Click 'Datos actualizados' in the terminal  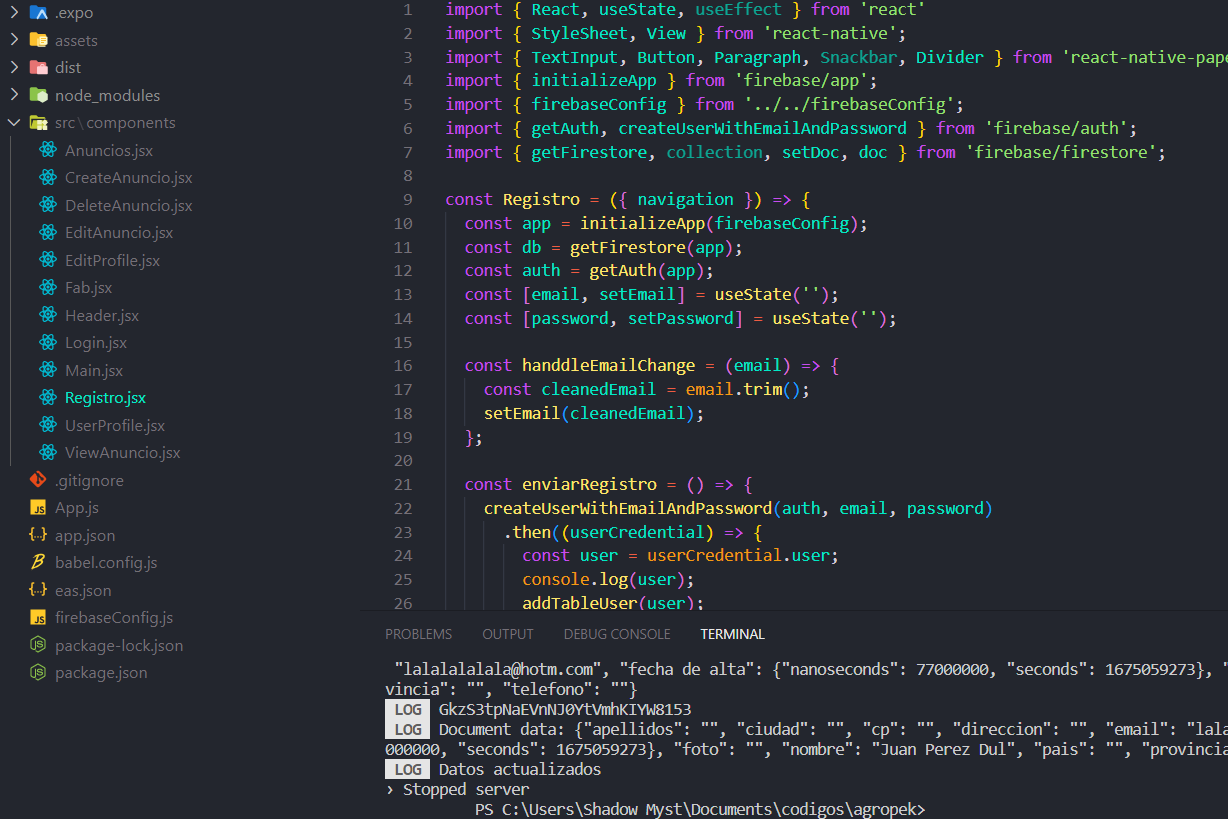point(520,770)
